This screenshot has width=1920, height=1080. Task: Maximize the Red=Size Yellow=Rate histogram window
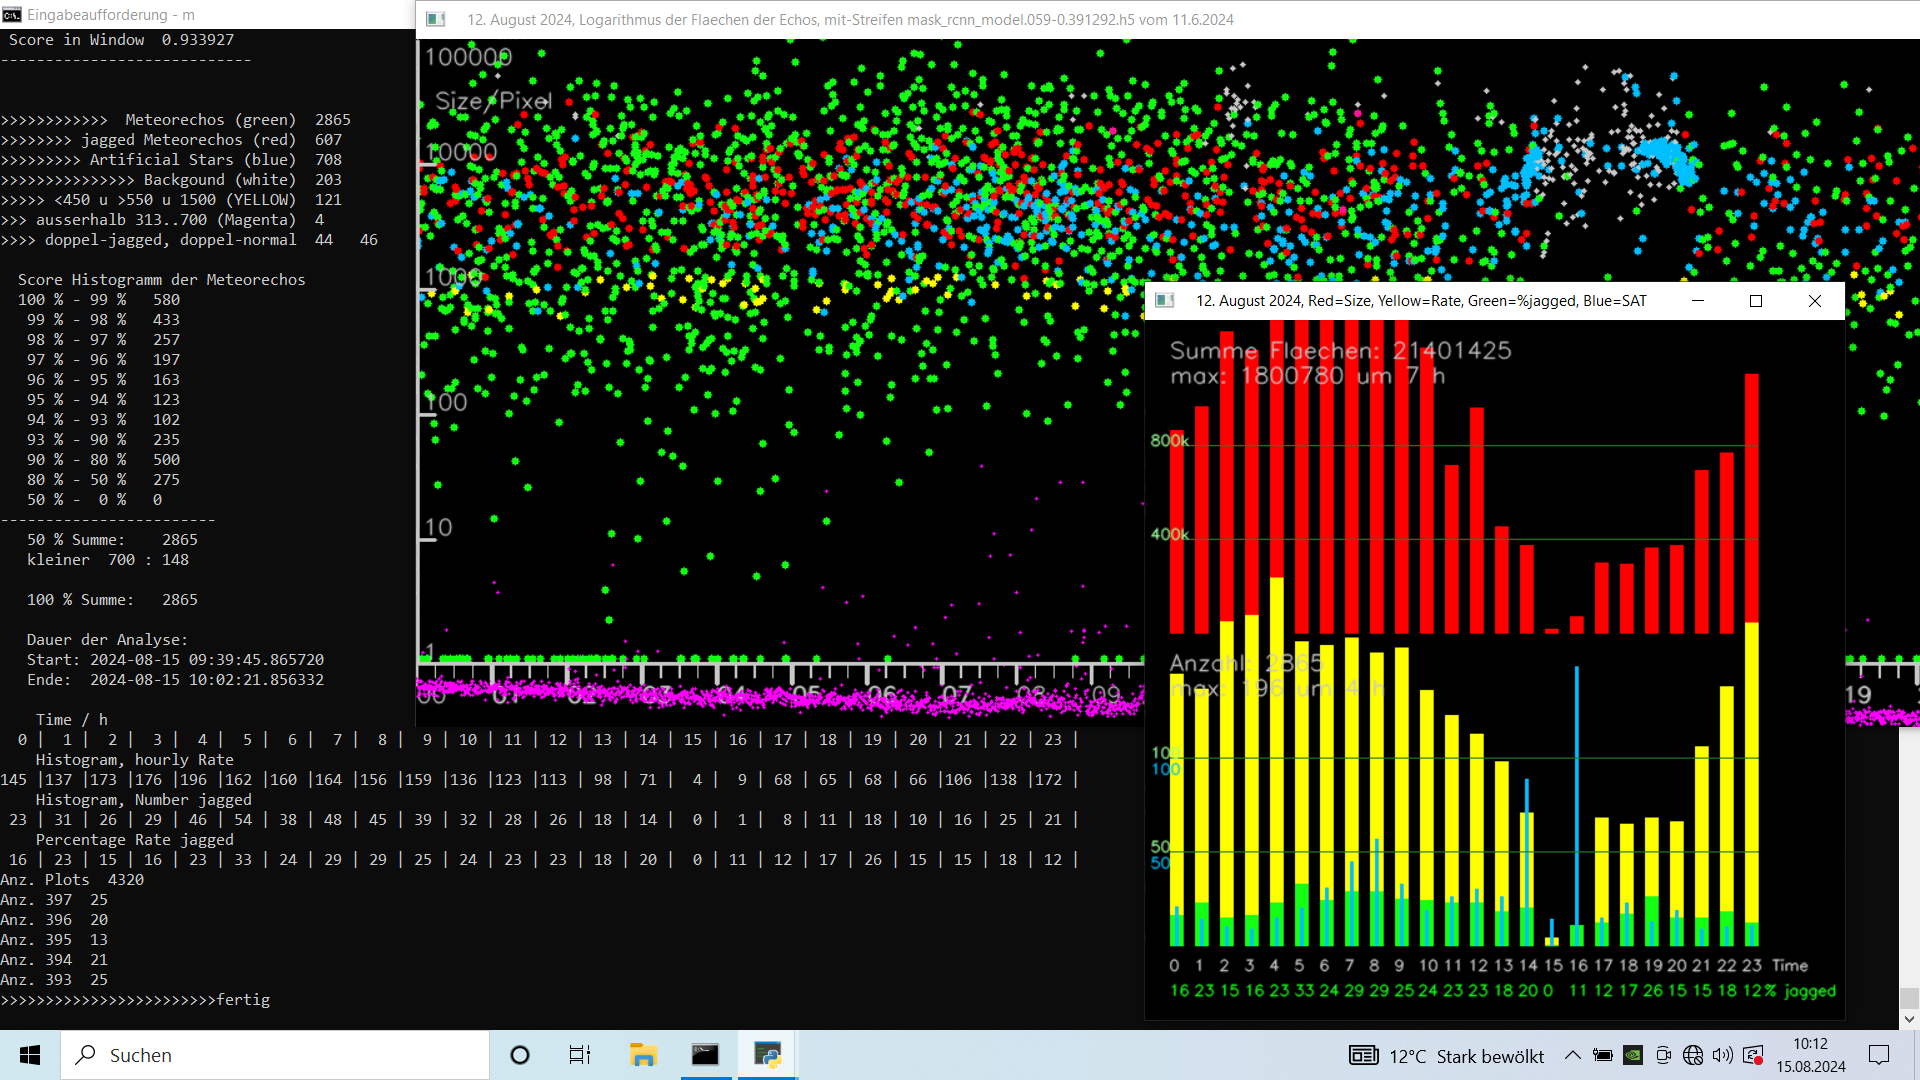click(1756, 301)
